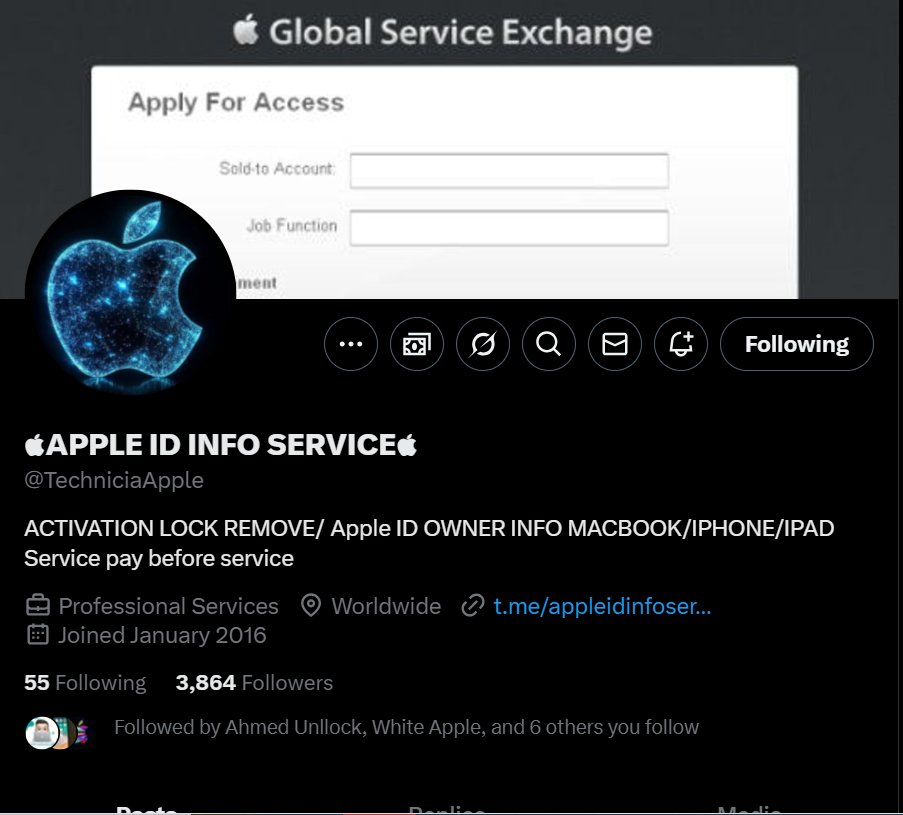Click the calendar icon beside Joined January 2016
This screenshot has height=815, width=903.
click(x=38, y=635)
